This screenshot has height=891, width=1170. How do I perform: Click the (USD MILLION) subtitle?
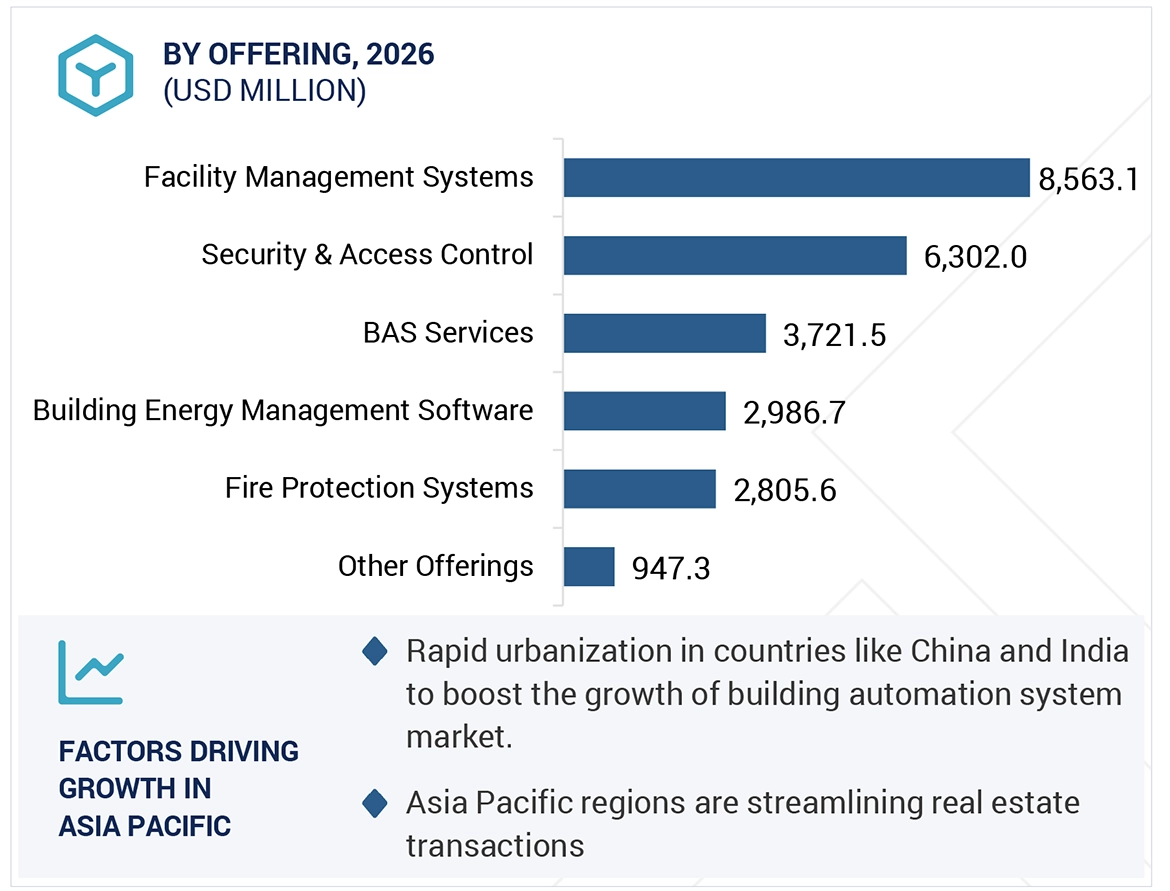(264, 91)
